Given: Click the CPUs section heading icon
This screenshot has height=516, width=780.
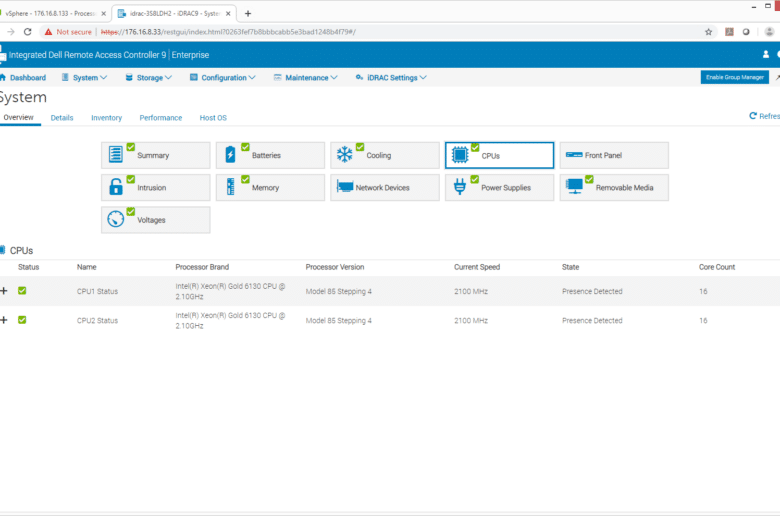Looking at the screenshot, I should tap(2, 250).
